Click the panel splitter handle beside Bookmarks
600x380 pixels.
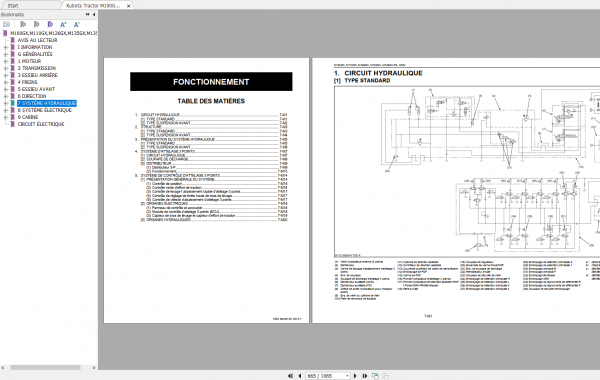click(100, 176)
